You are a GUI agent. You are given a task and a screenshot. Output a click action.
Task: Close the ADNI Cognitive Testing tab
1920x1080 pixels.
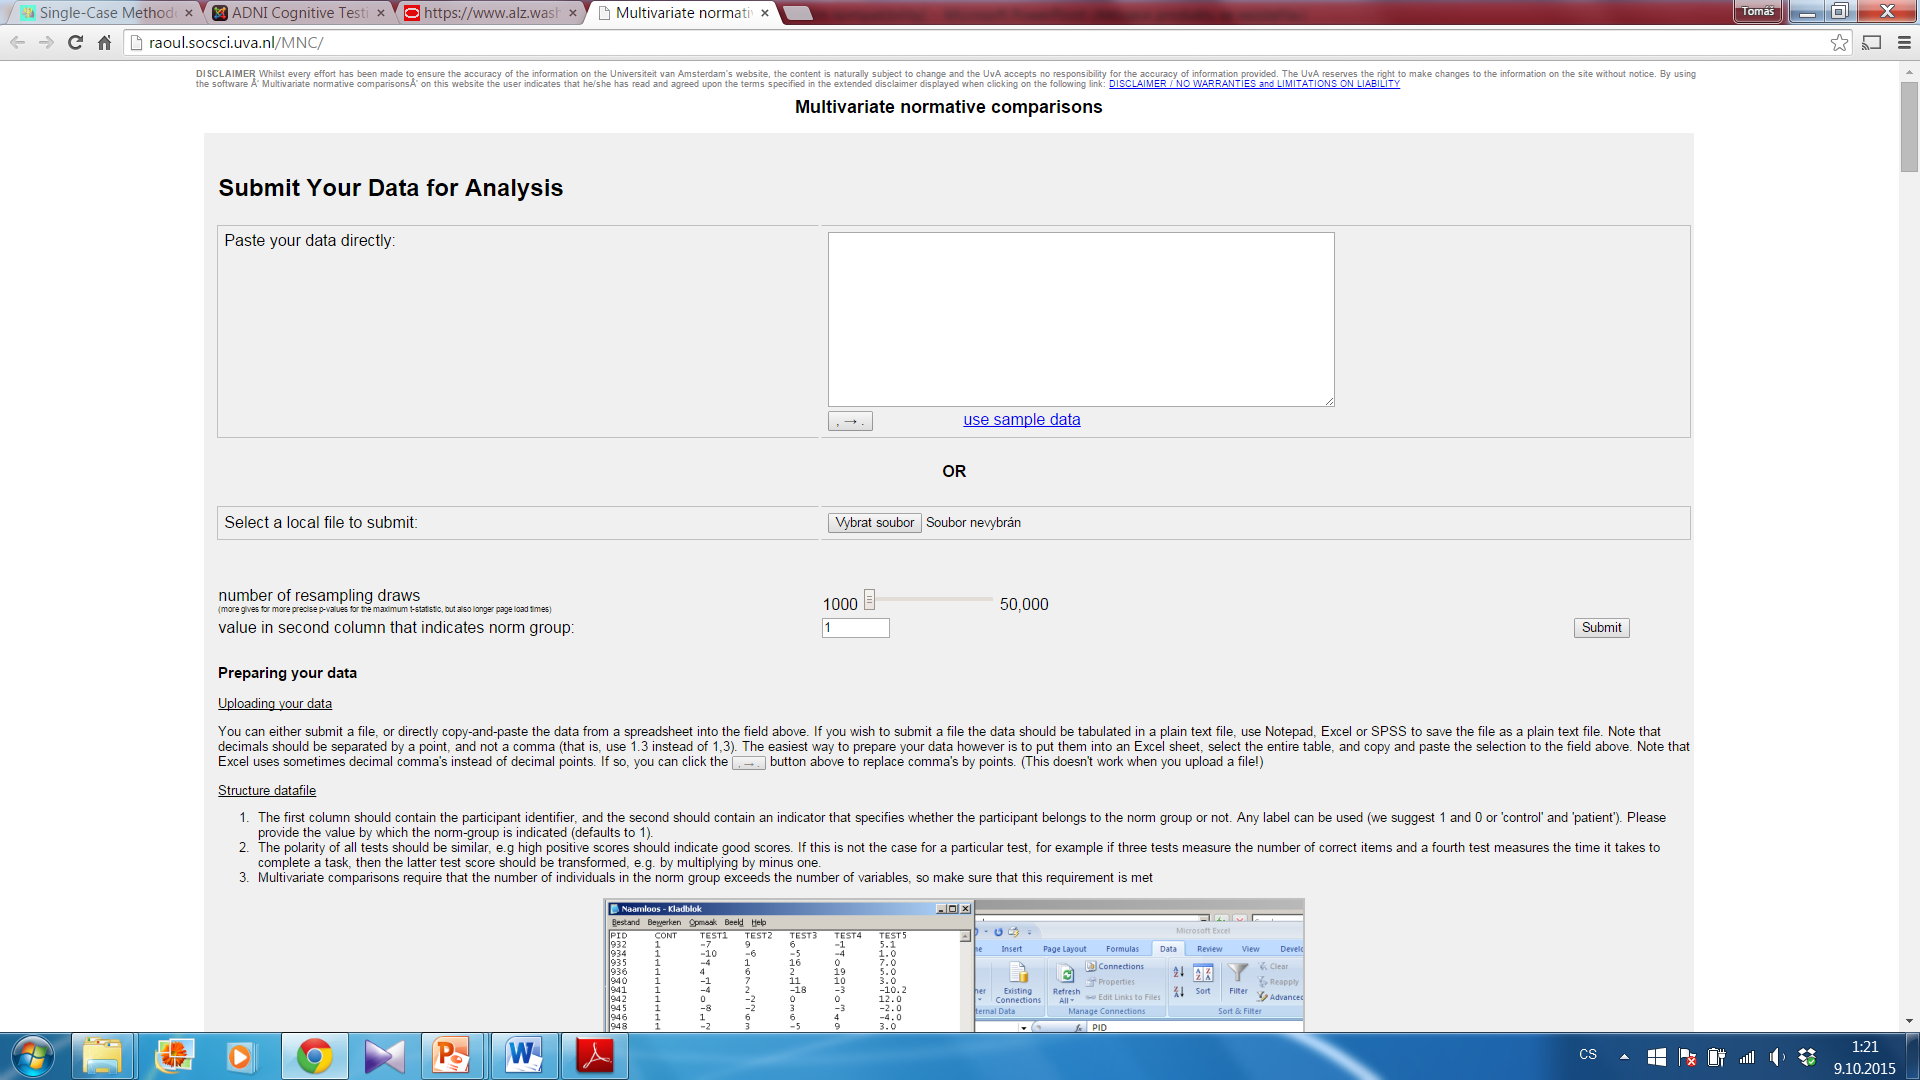point(381,13)
